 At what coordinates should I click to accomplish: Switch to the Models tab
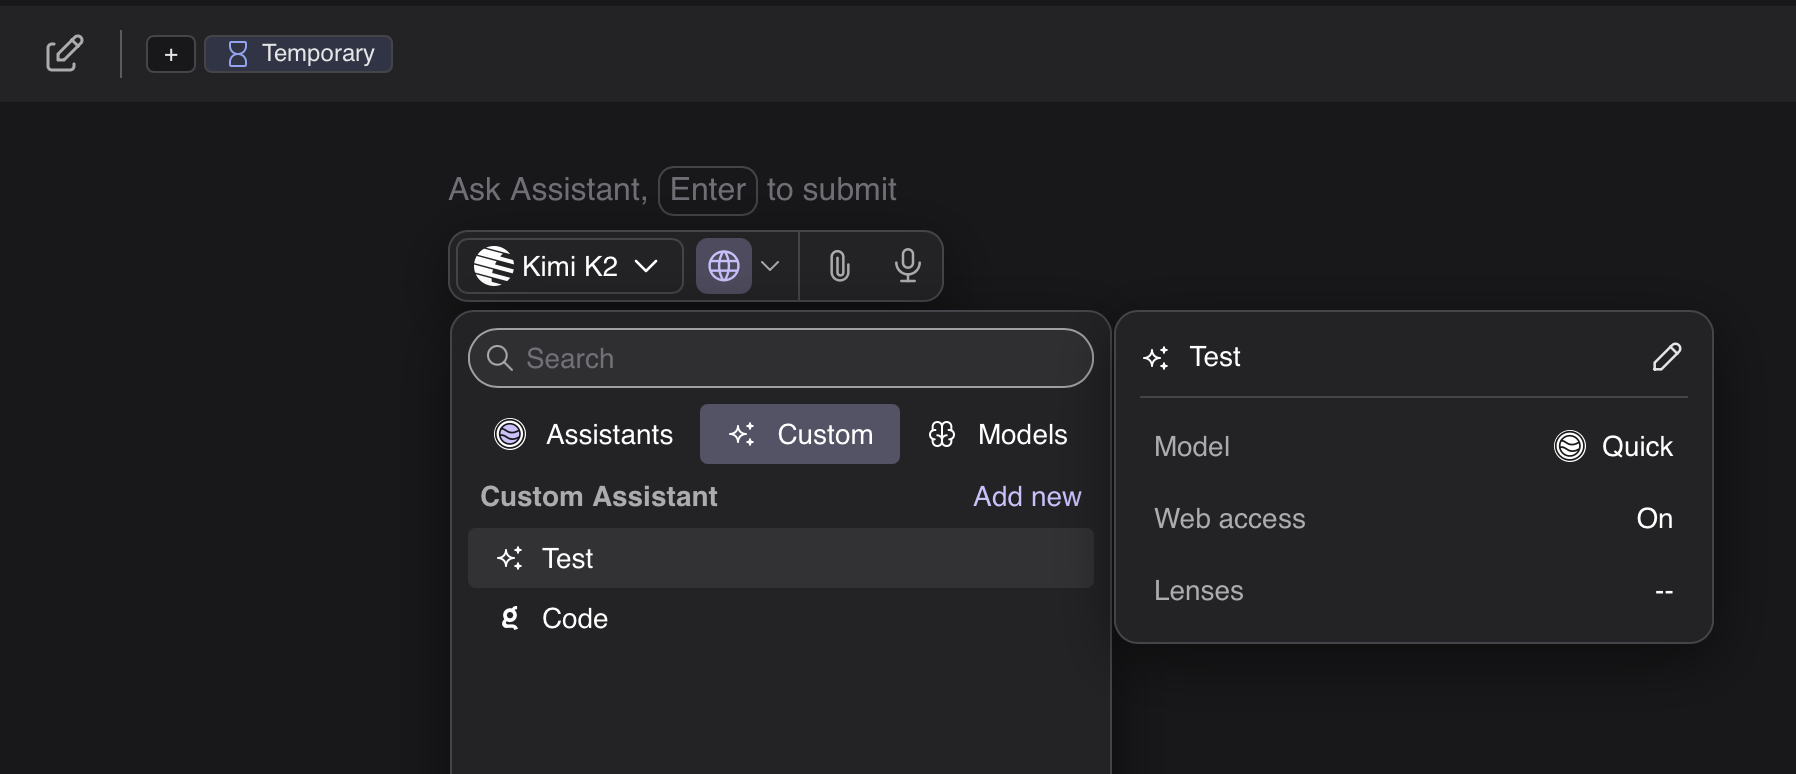click(998, 434)
